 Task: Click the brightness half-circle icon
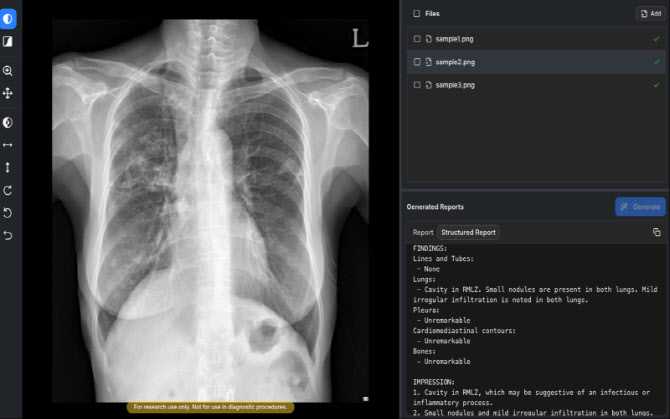[x=8, y=123]
